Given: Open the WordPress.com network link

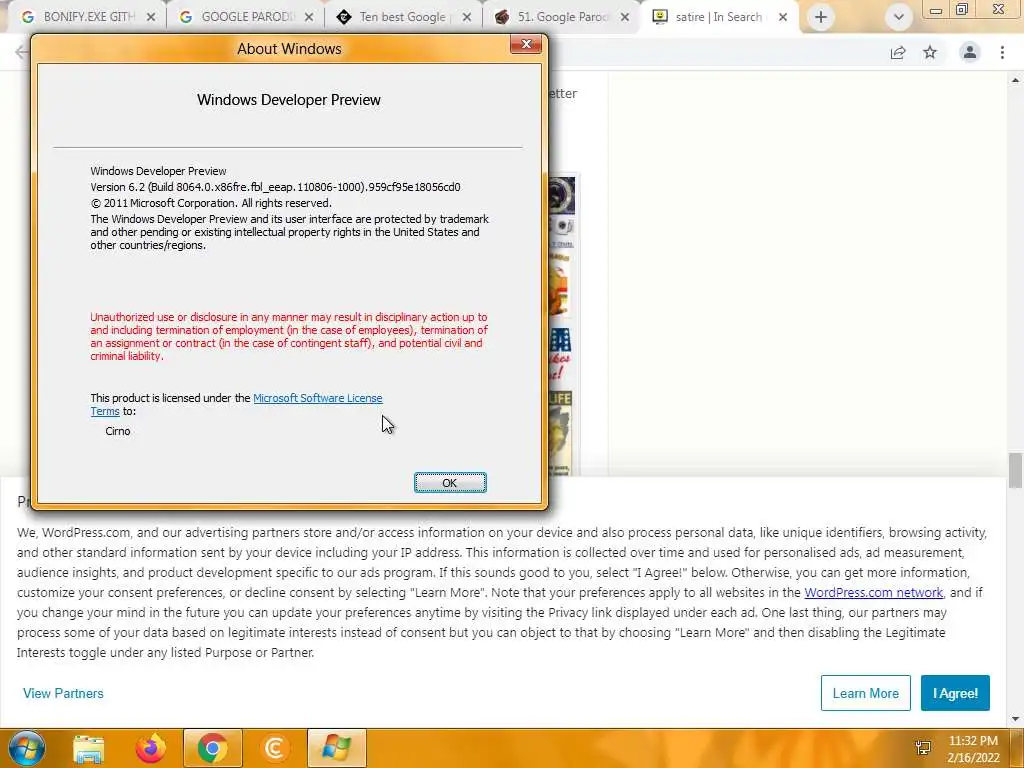Looking at the screenshot, I should 874,592.
